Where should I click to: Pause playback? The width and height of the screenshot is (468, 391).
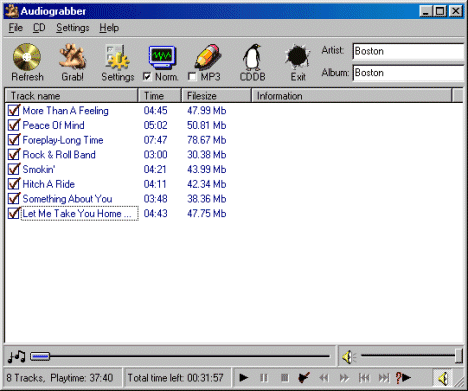[x=264, y=378]
